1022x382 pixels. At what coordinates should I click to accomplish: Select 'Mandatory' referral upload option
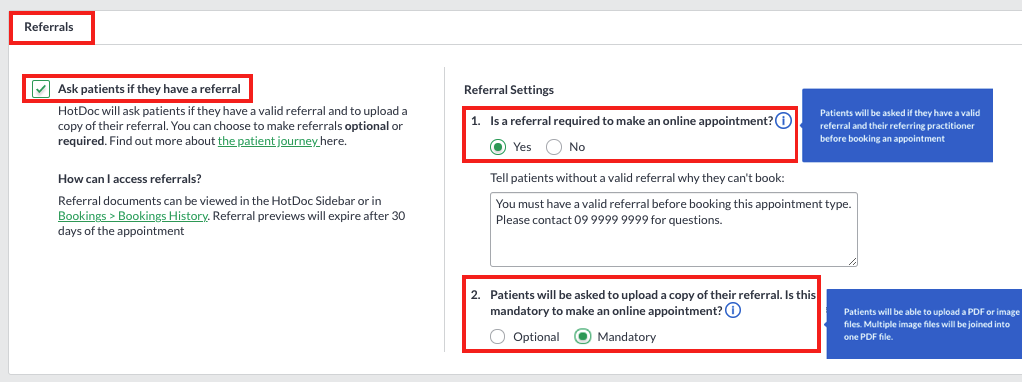(x=583, y=337)
